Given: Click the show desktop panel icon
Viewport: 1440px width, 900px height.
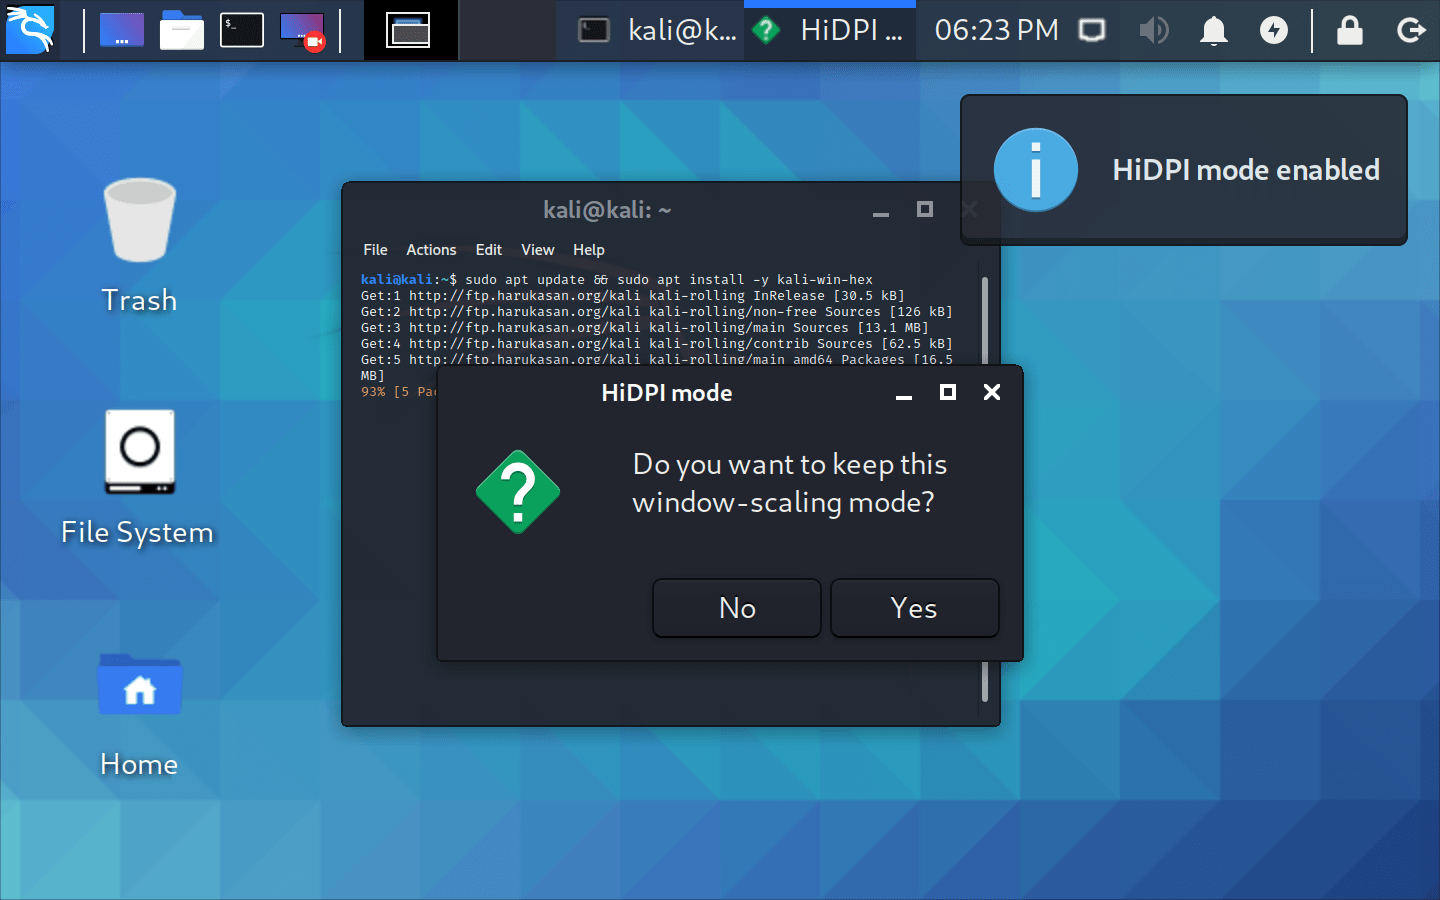Looking at the screenshot, I should [x=122, y=30].
